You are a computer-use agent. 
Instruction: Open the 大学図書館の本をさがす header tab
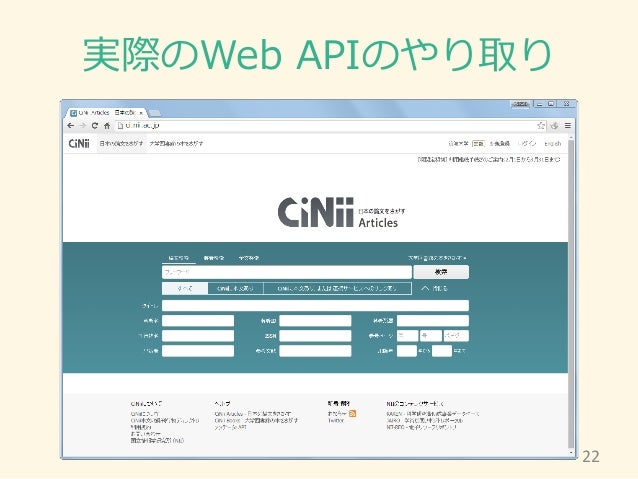point(176,144)
